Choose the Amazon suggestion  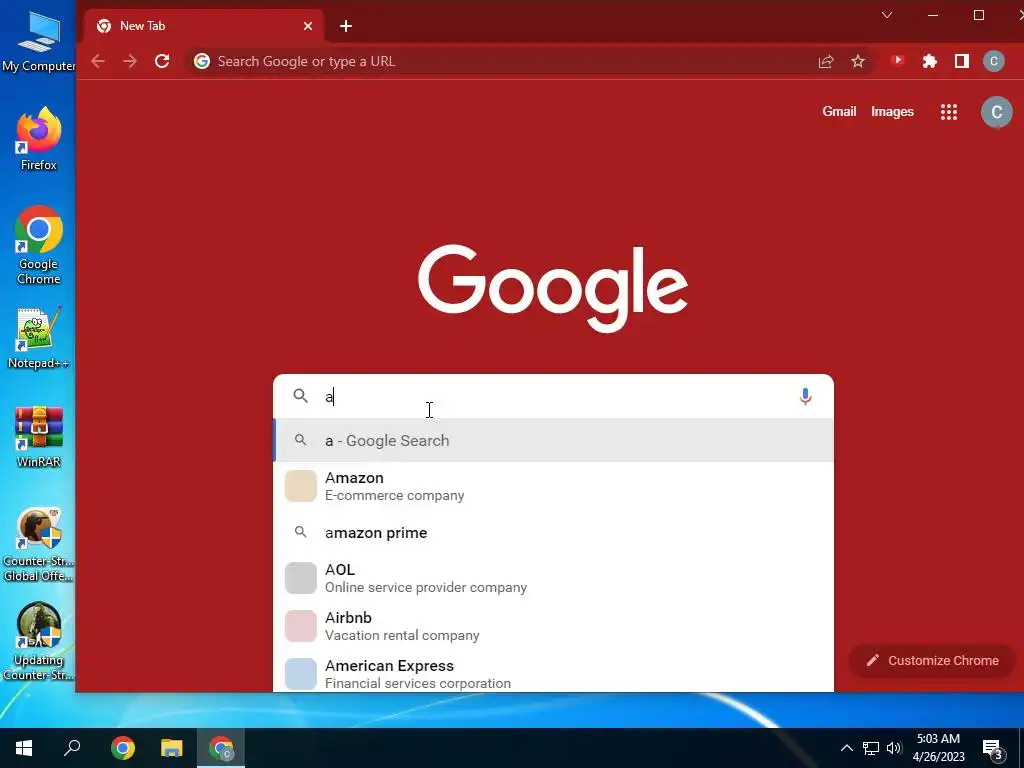(553, 486)
